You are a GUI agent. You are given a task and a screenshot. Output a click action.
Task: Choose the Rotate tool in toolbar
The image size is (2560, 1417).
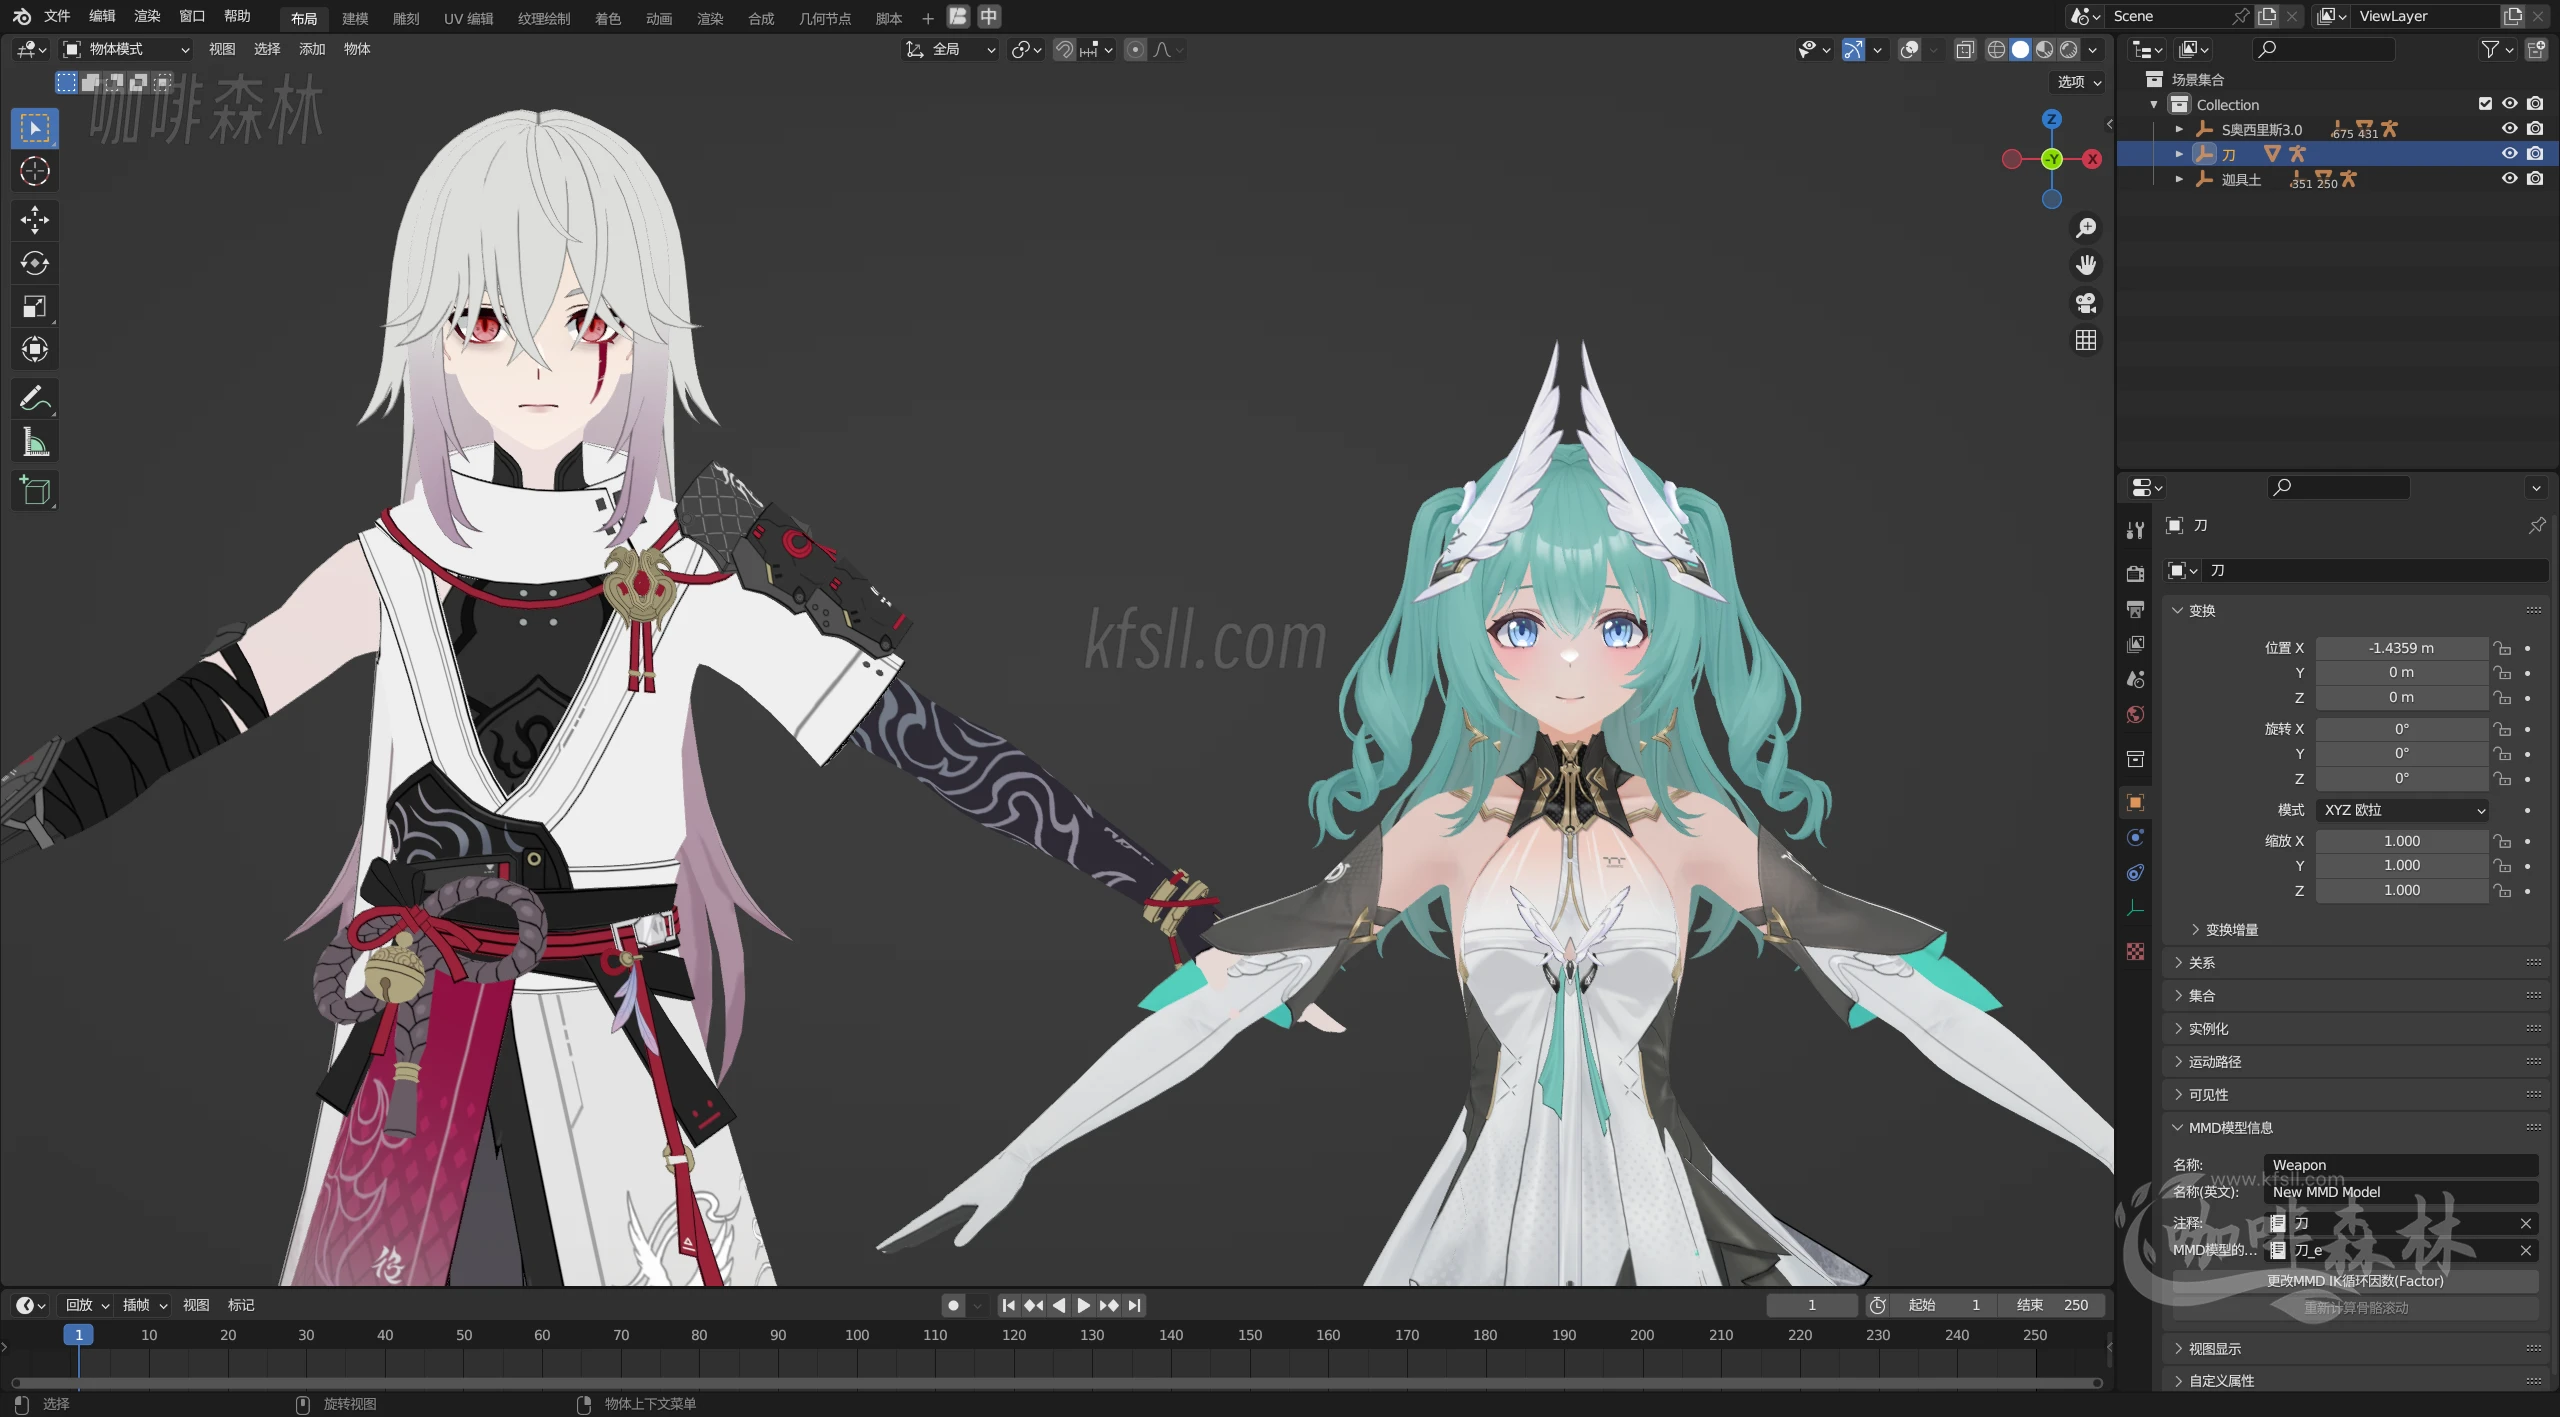coord(35,263)
